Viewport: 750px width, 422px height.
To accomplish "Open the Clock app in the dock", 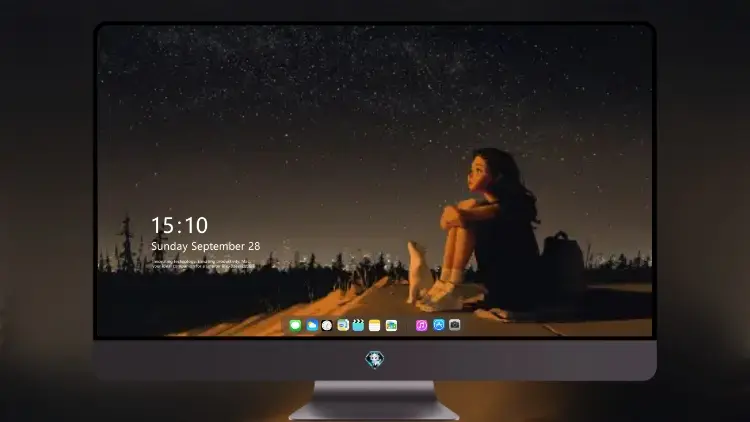I will tap(327, 326).
